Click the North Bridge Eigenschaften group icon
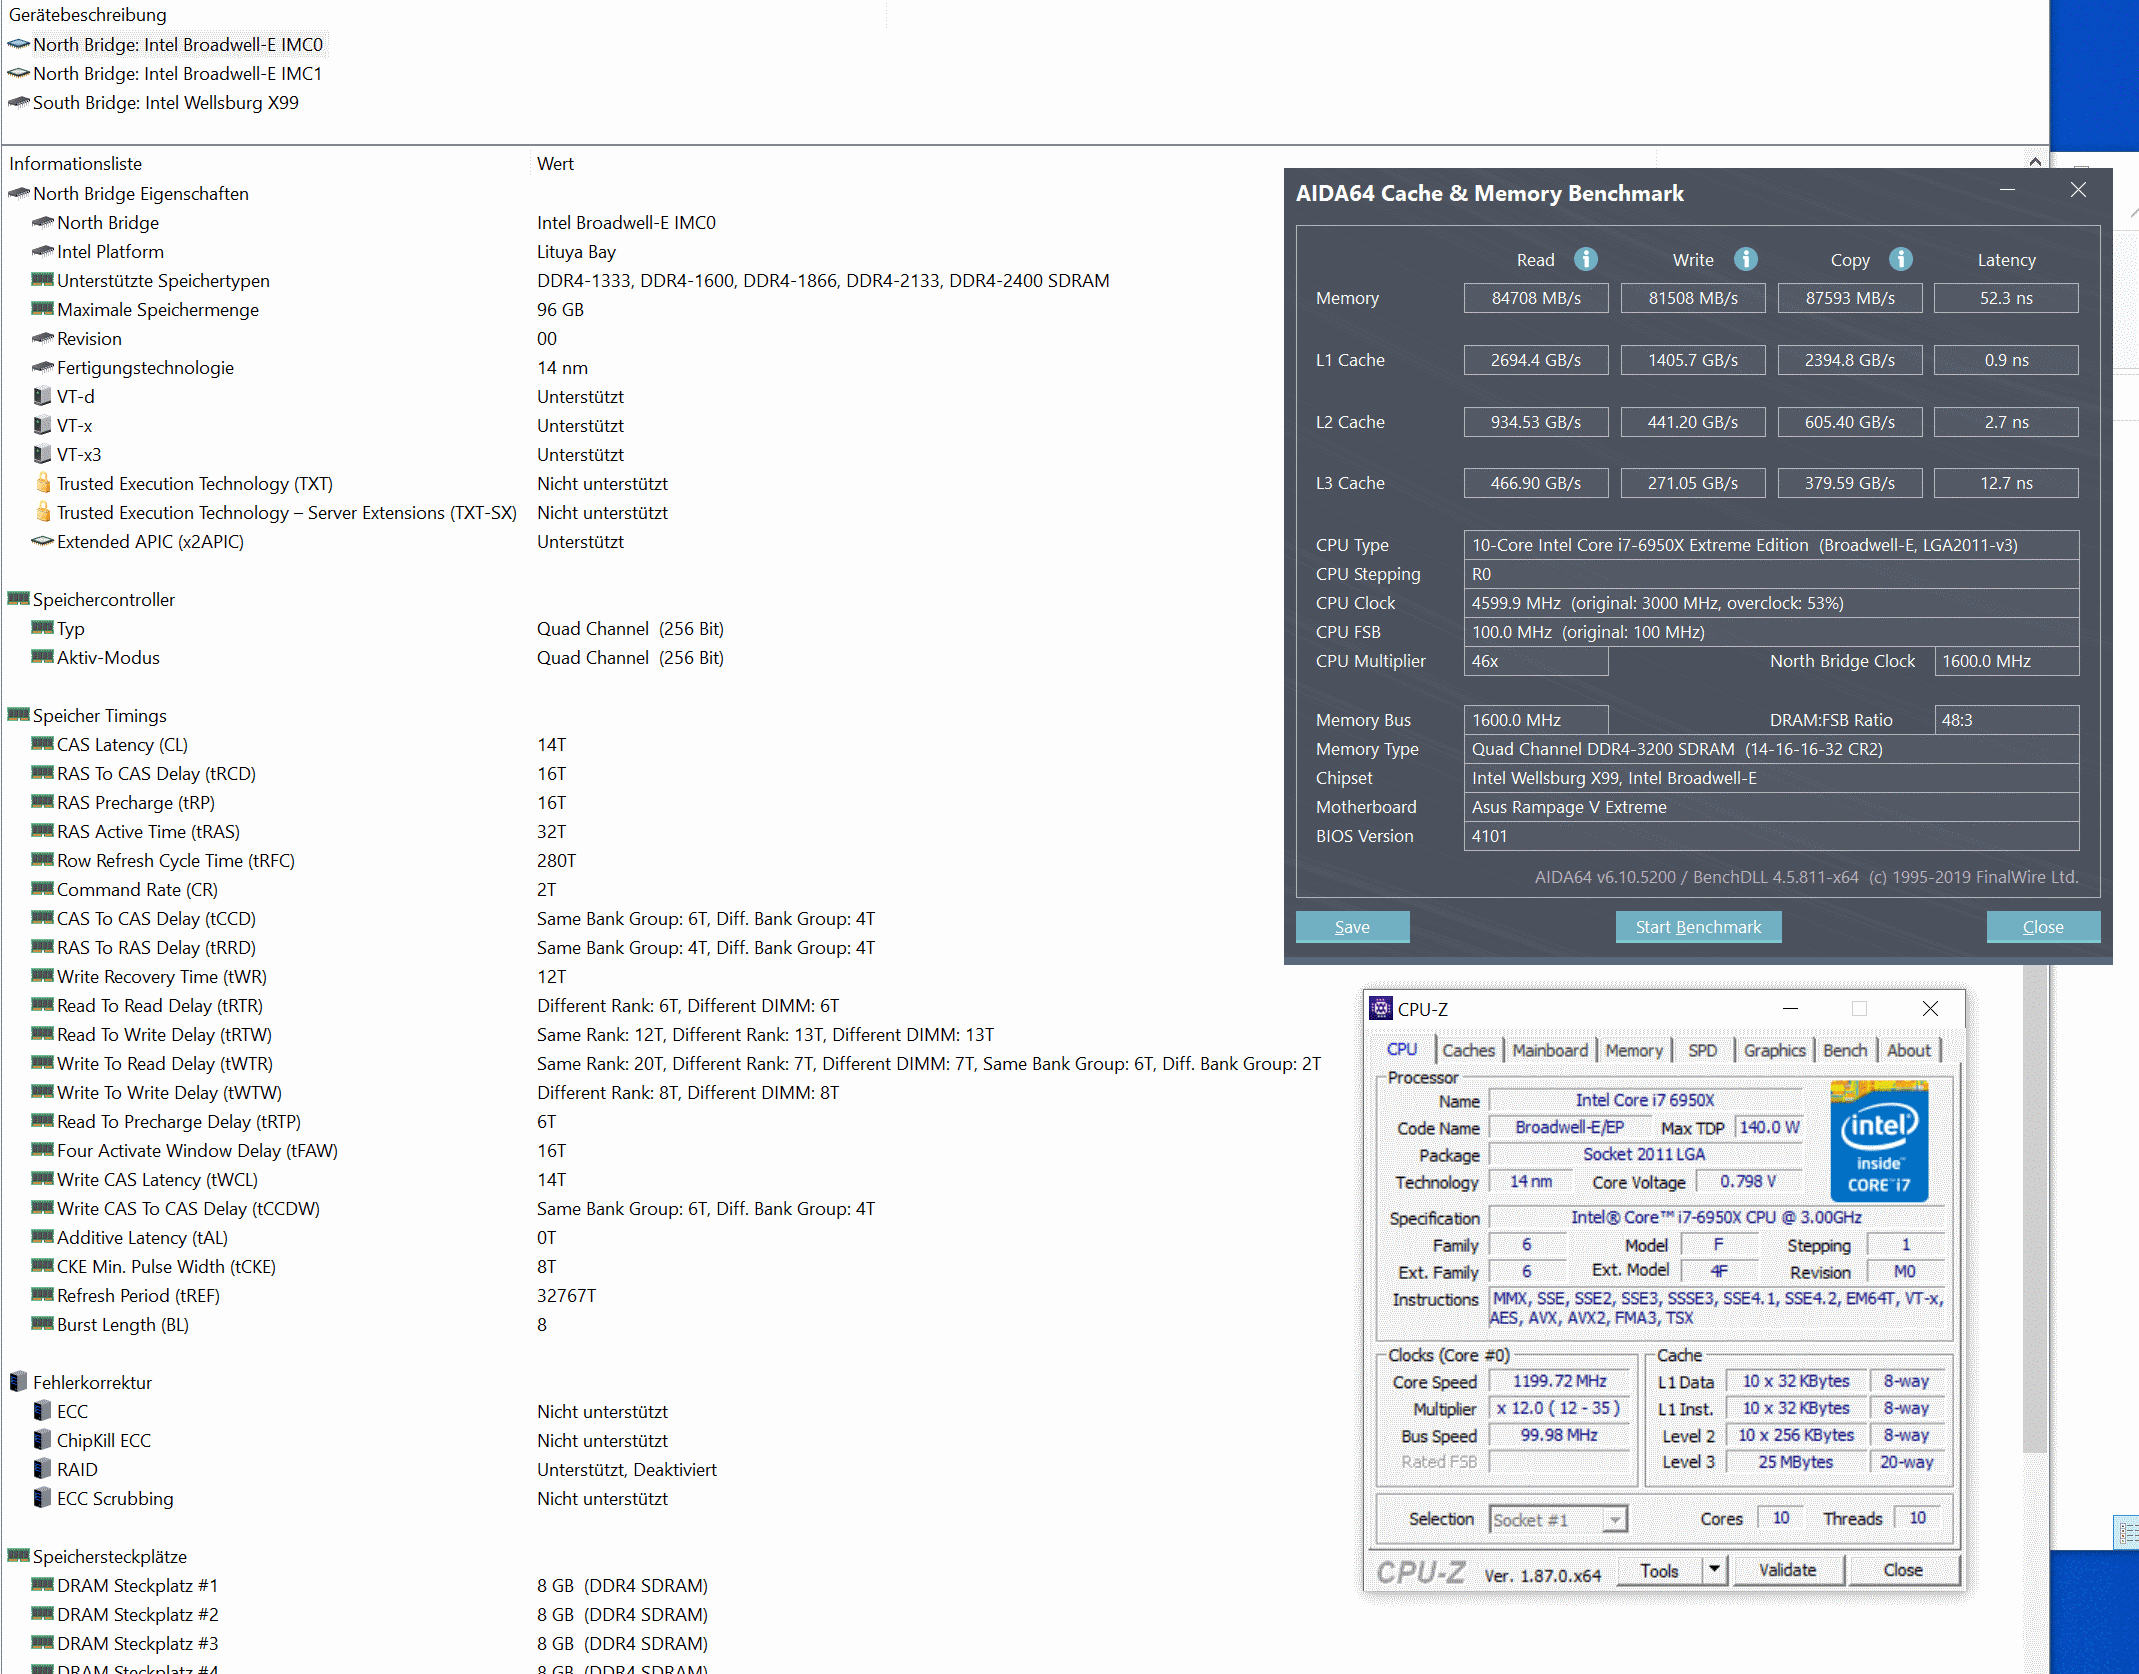Image resolution: width=2139 pixels, height=1674 pixels. (18, 194)
